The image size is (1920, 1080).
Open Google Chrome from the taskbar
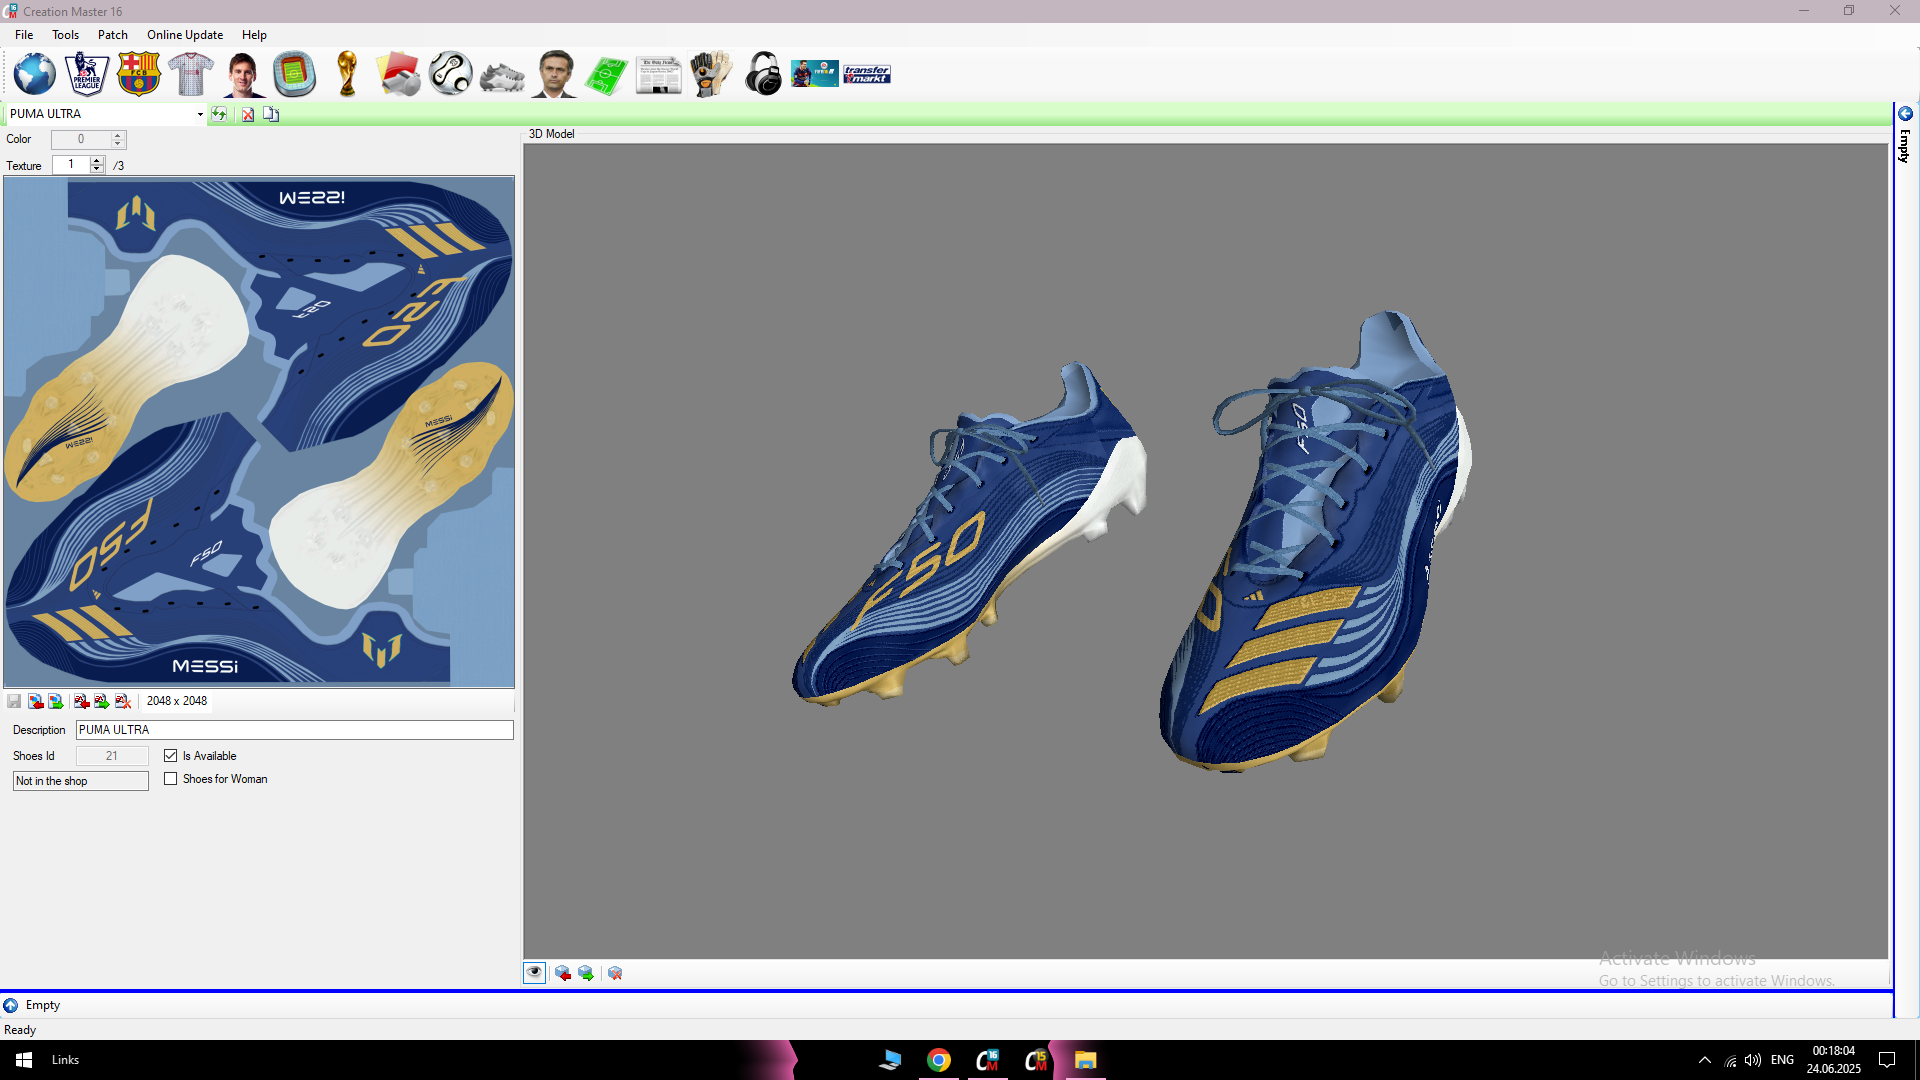coord(939,1060)
